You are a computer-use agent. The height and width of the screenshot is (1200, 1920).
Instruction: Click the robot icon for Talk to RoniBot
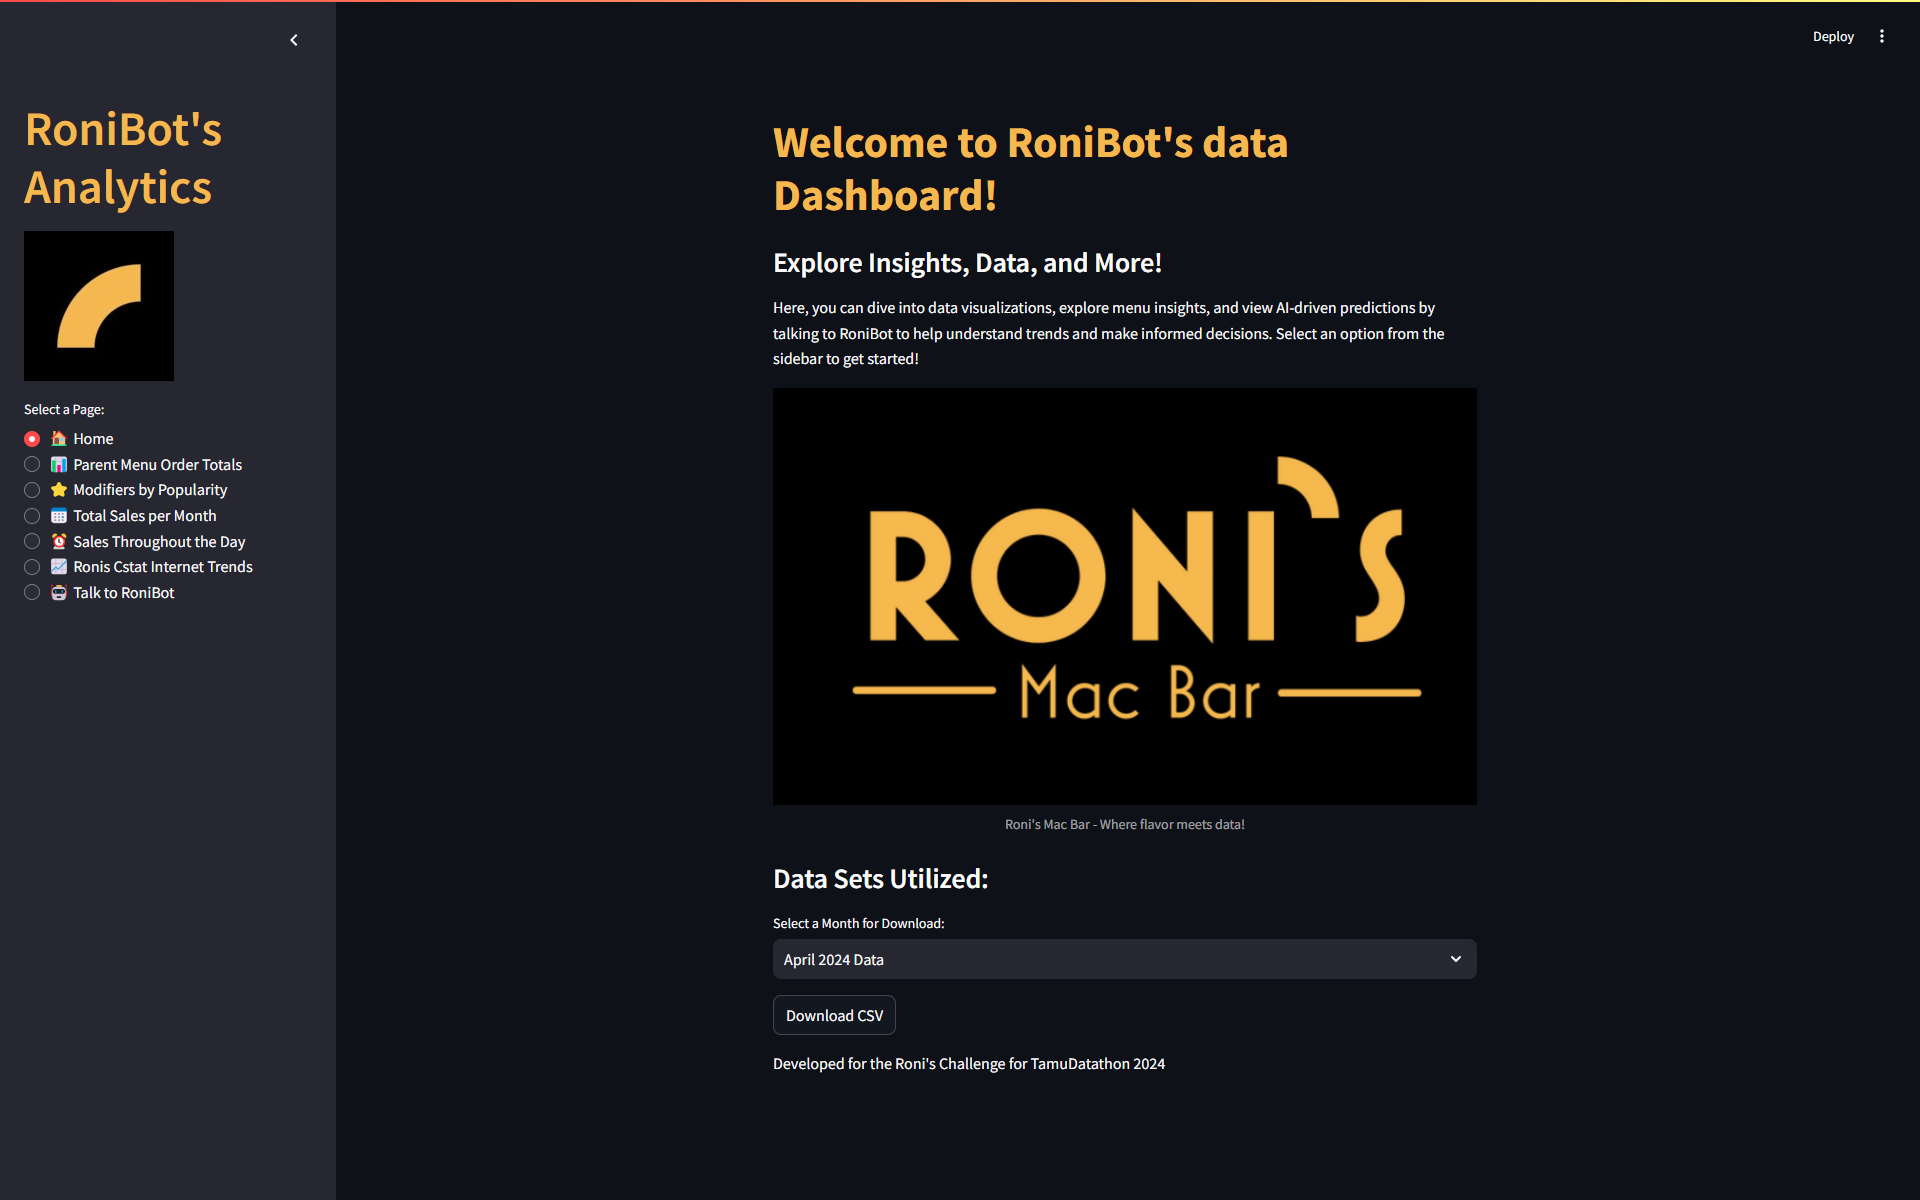coord(59,593)
